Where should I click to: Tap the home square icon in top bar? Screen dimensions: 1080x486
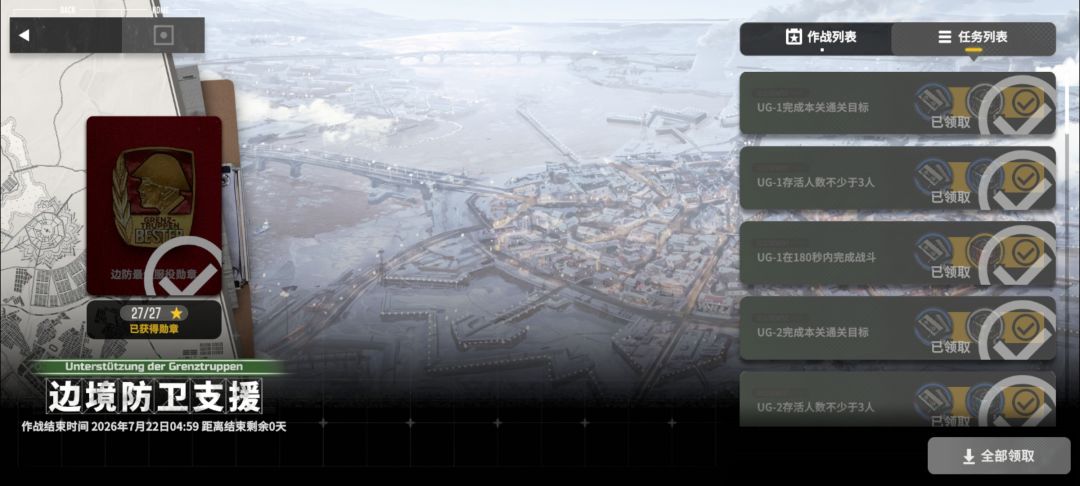click(x=163, y=35)
